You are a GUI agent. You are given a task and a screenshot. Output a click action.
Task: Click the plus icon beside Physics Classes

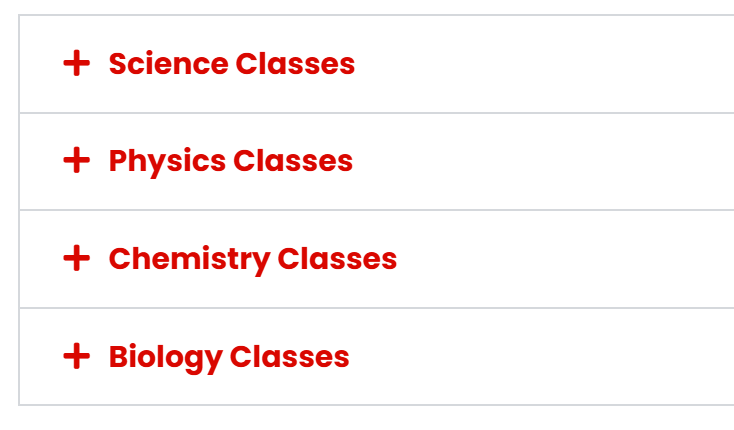(76, 161)
